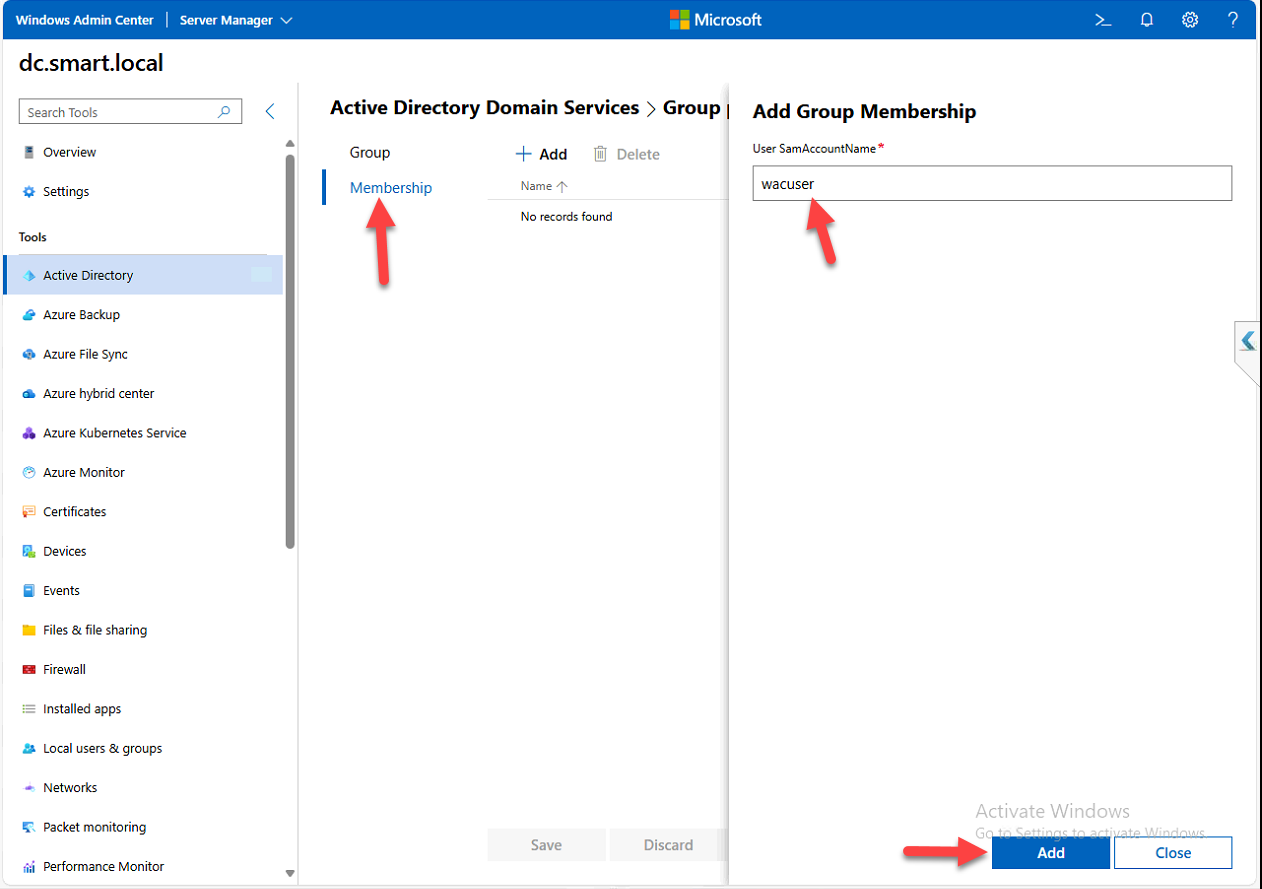This screenshot has height=889, width=1262.
Task: Open Local users & groups tool
Action: pos(143,748)
